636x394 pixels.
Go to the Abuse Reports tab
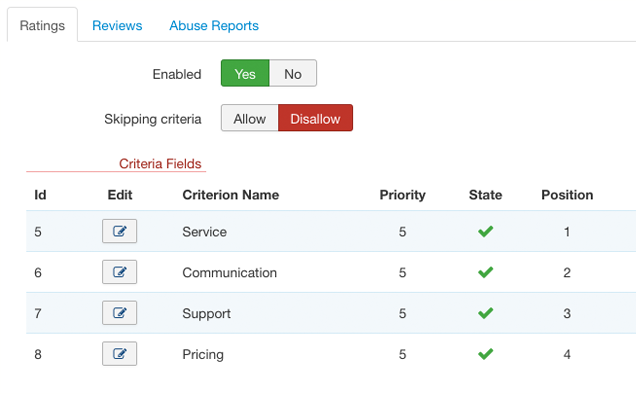(214, 25)
